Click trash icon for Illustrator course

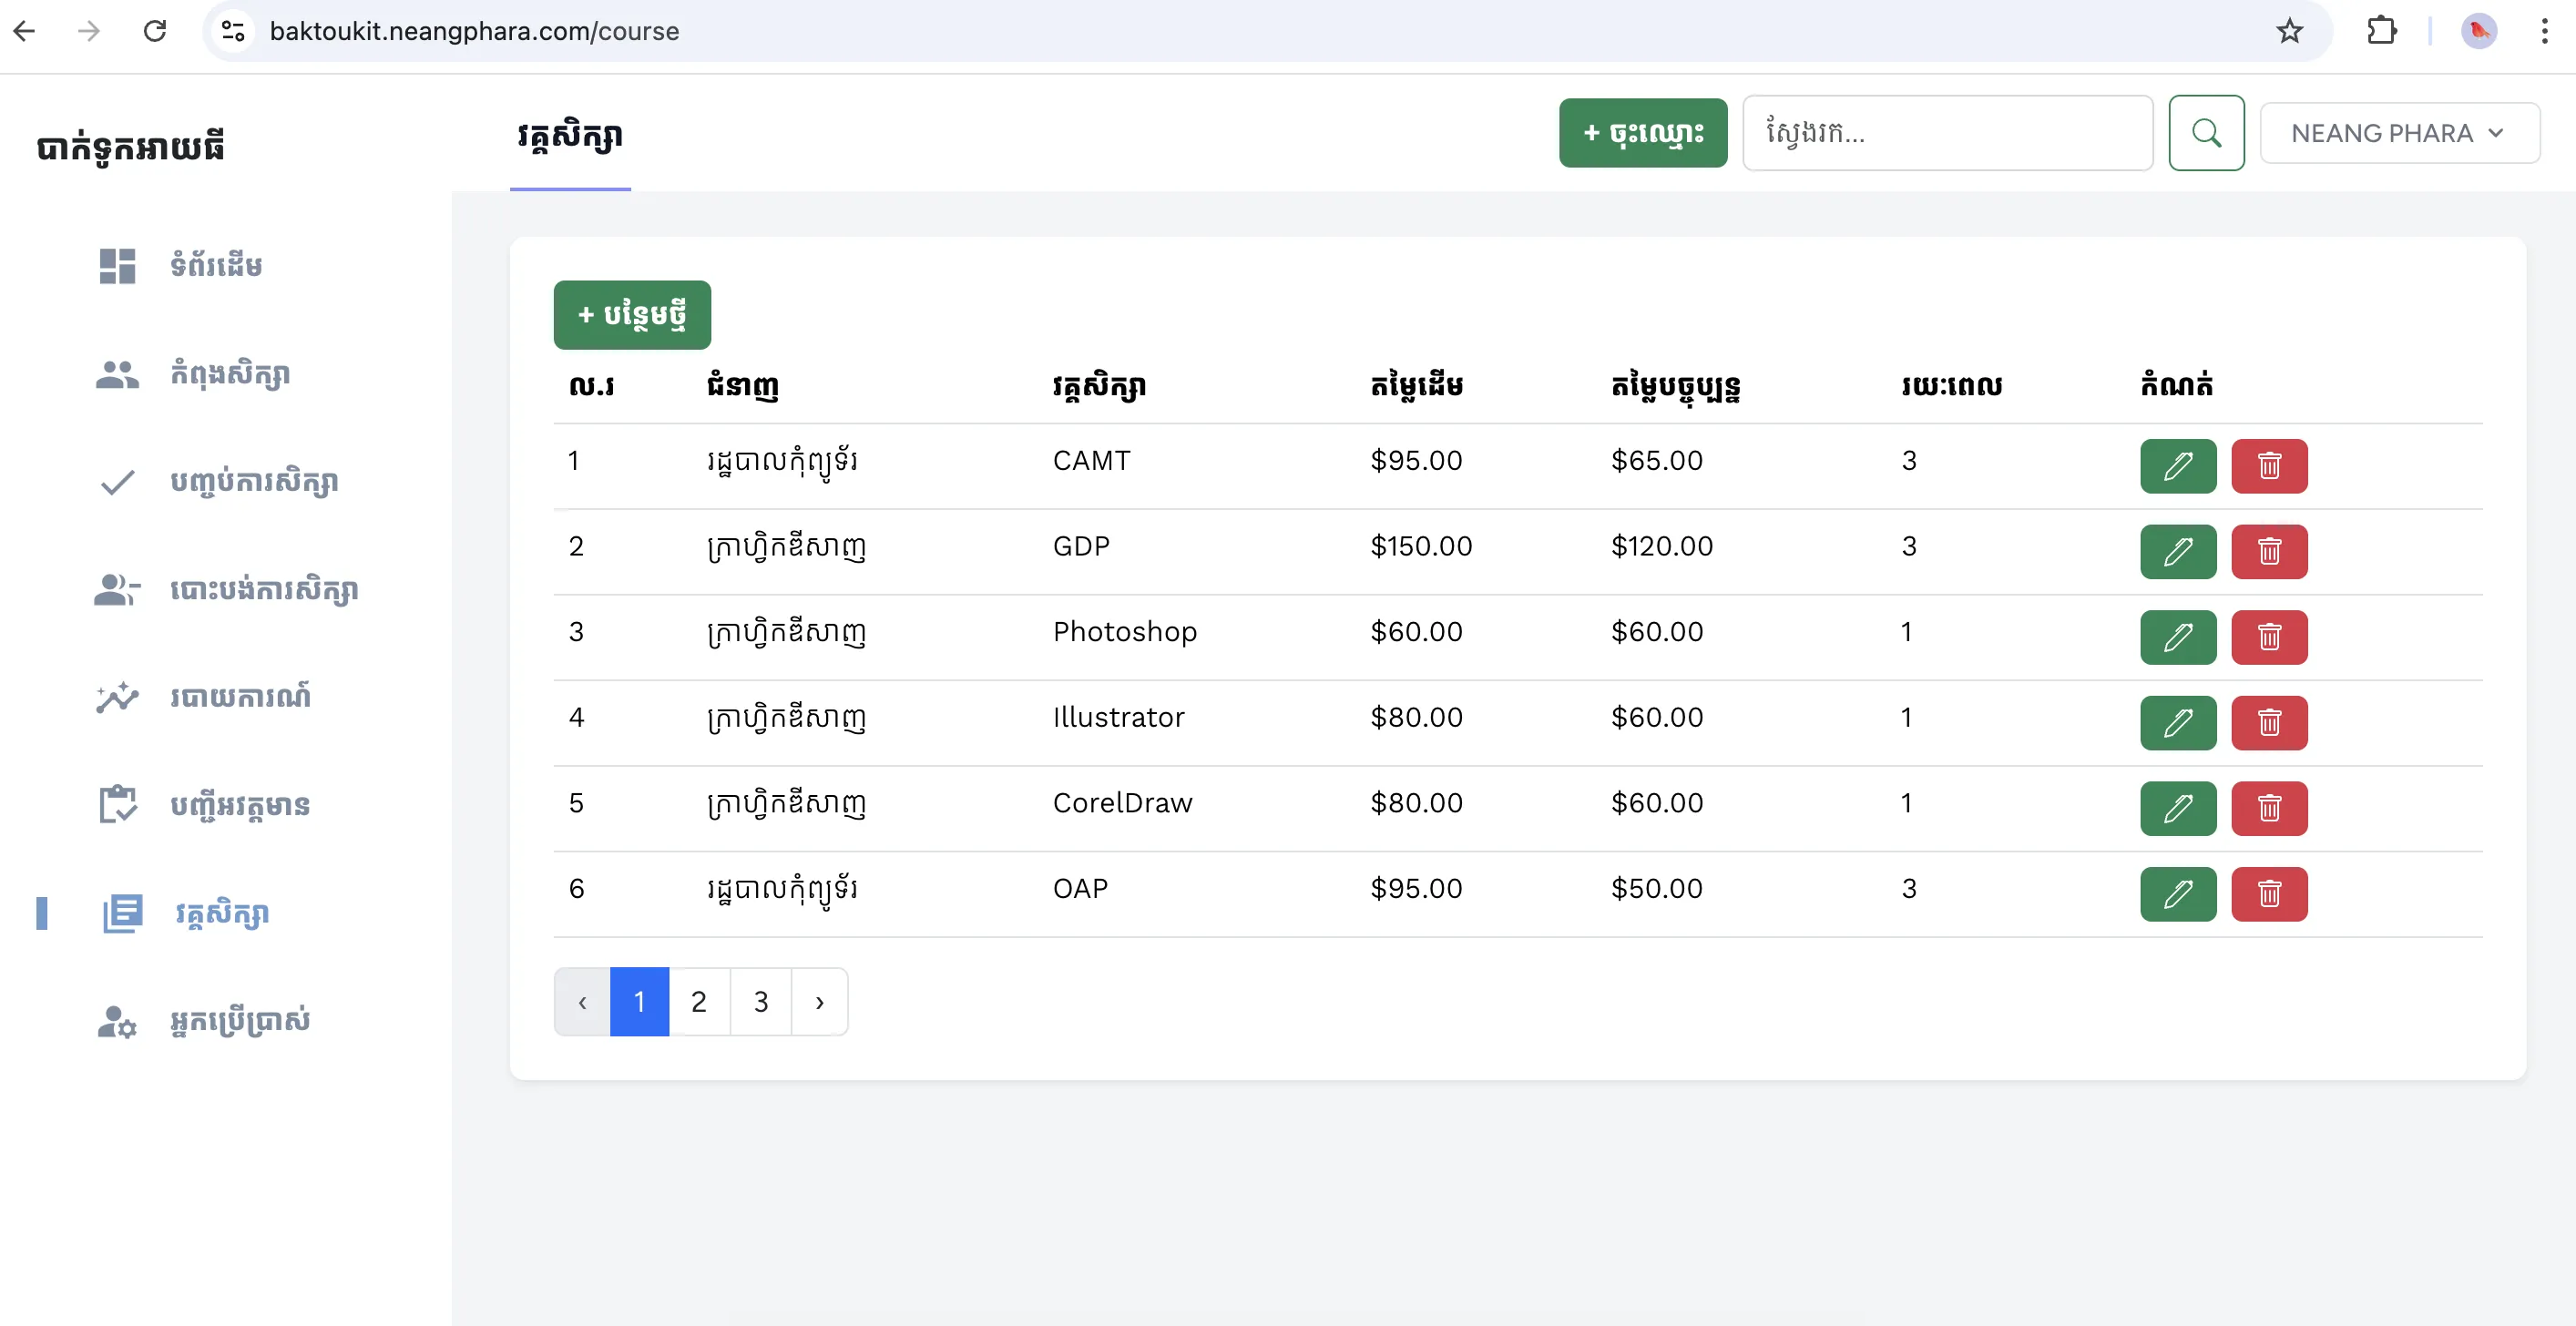2268,723
